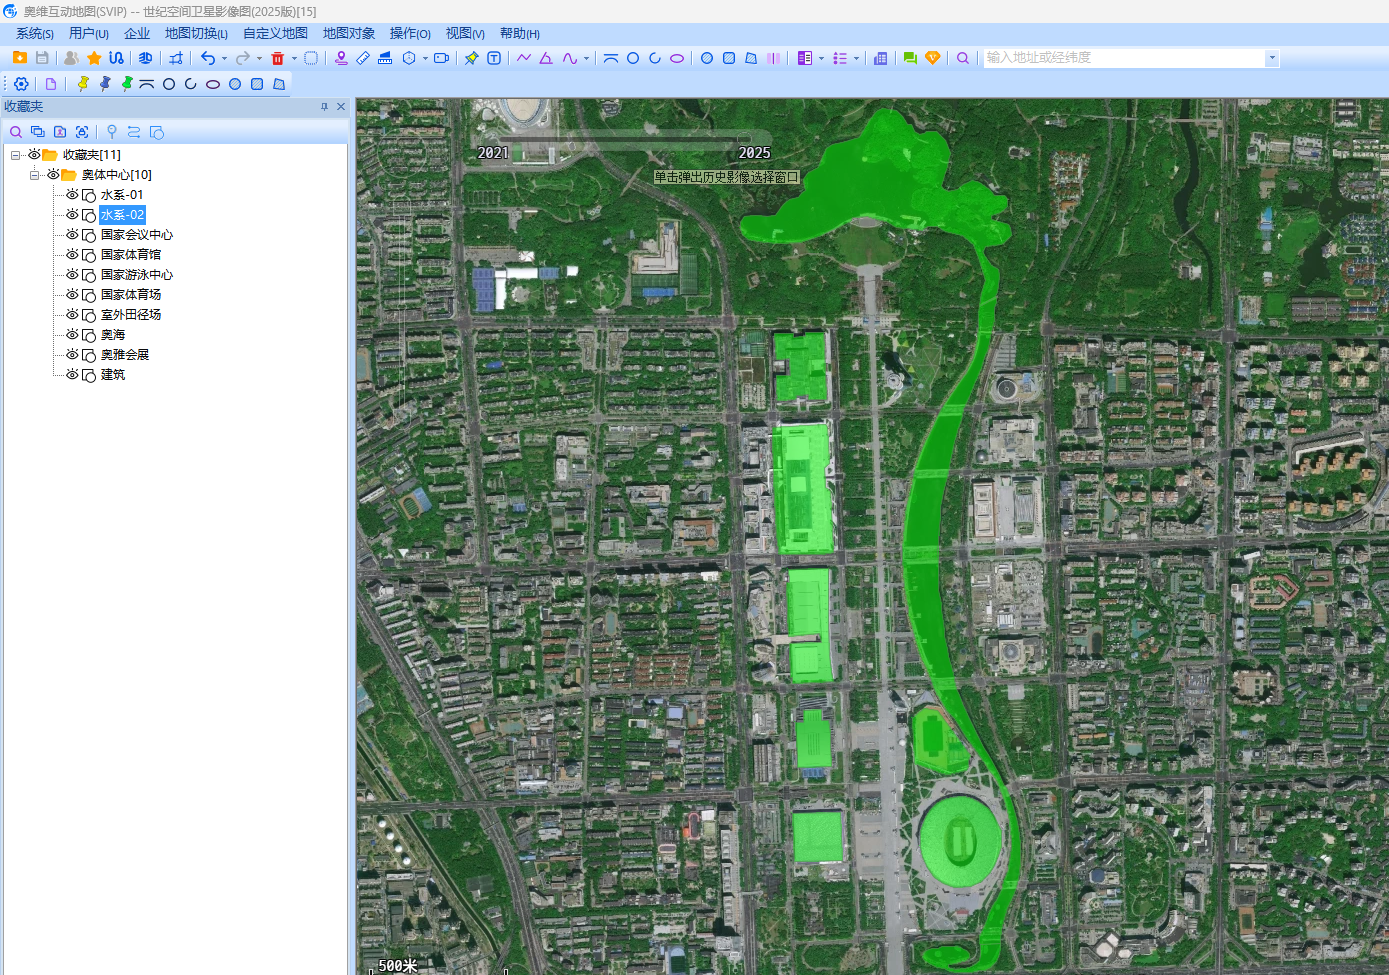Image resolution: width=1389 pixels, height=975 pixels.
Task: Expand the address search box dropdown
Action: [x=1272, y=58]
